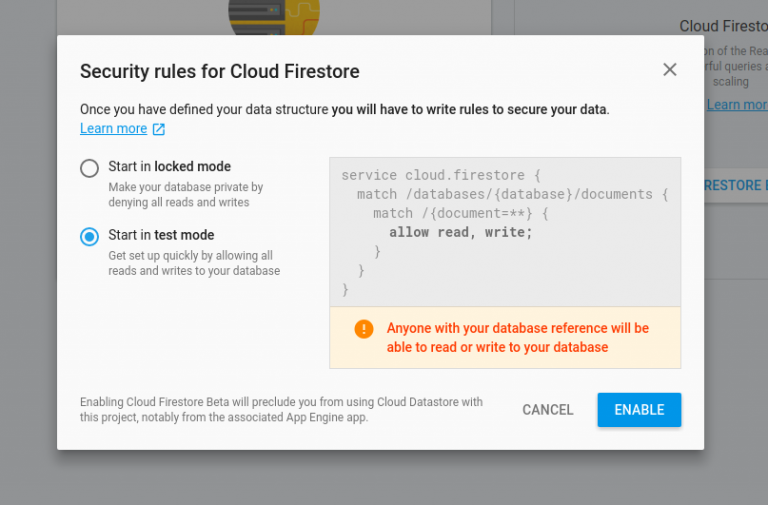The width and height of the screenshot is (768, 505).
Task: Click the 'Start in test mode' label text
Action: [161, 236]
